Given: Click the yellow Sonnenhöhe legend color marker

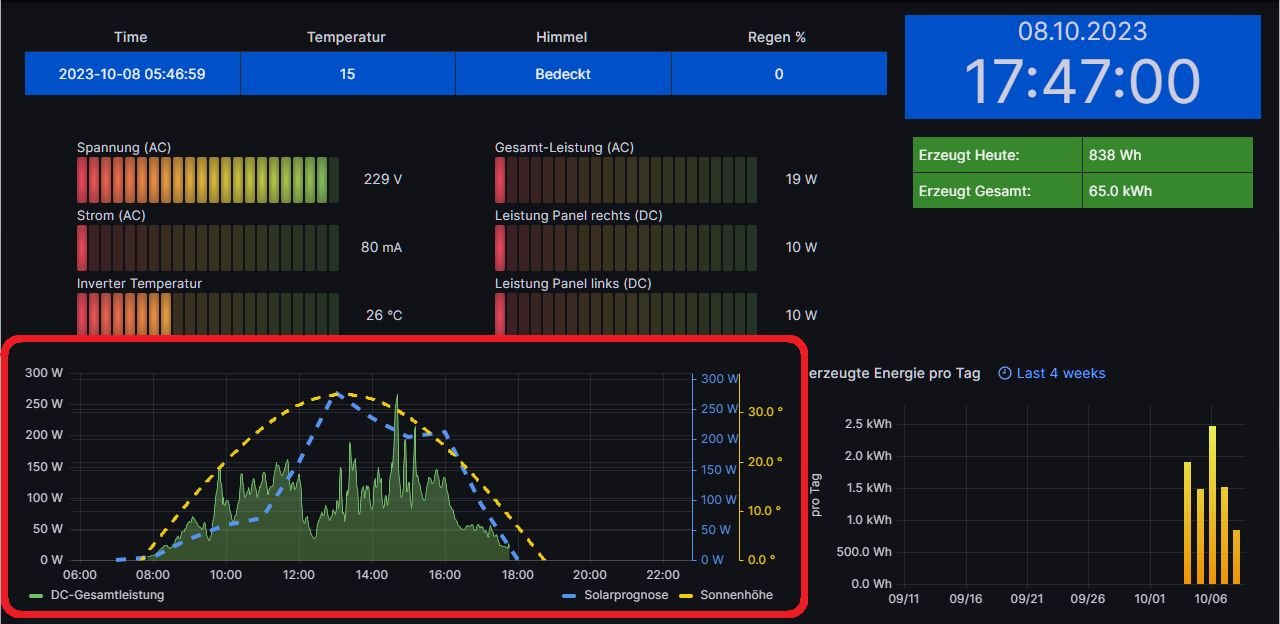Looking at the screenshot, I should coord(685,595).
